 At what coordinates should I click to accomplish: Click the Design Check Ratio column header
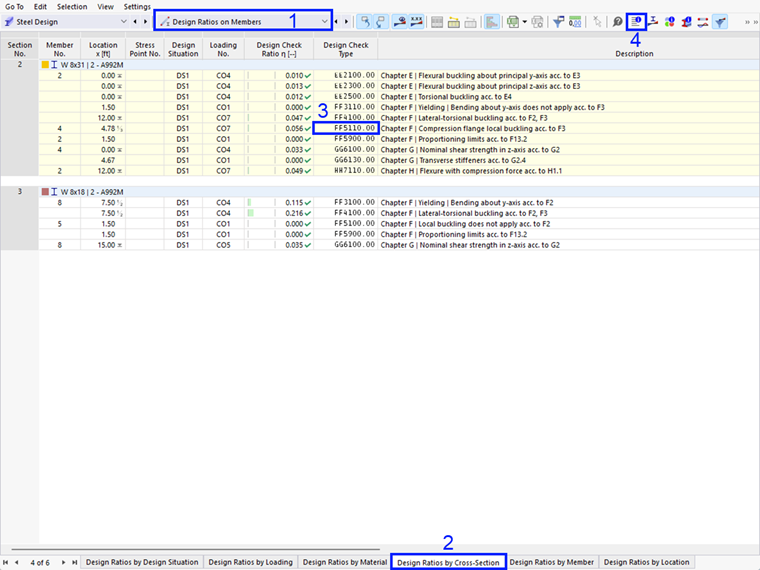[x=279, y=49]
